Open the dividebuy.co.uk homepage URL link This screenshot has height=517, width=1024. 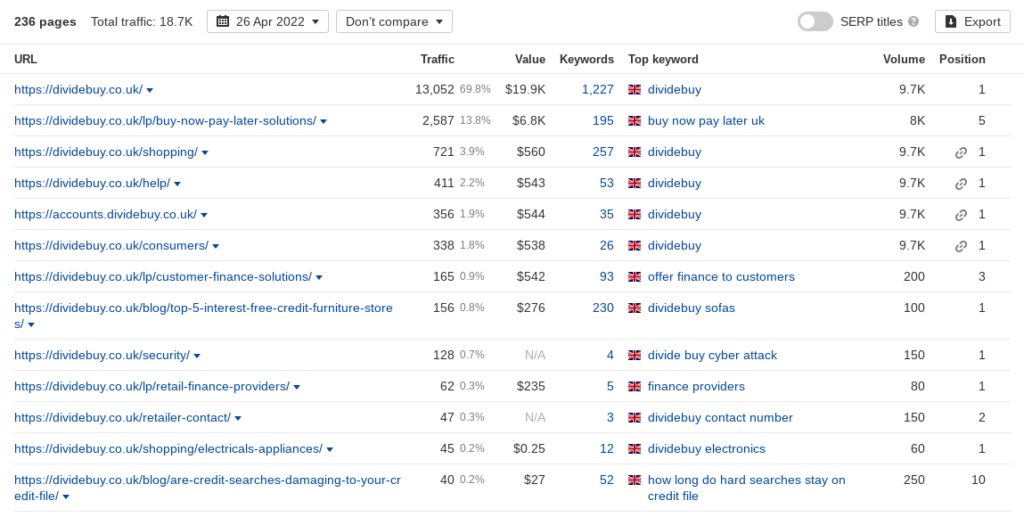pyautogui.click(x=78, y=89)
